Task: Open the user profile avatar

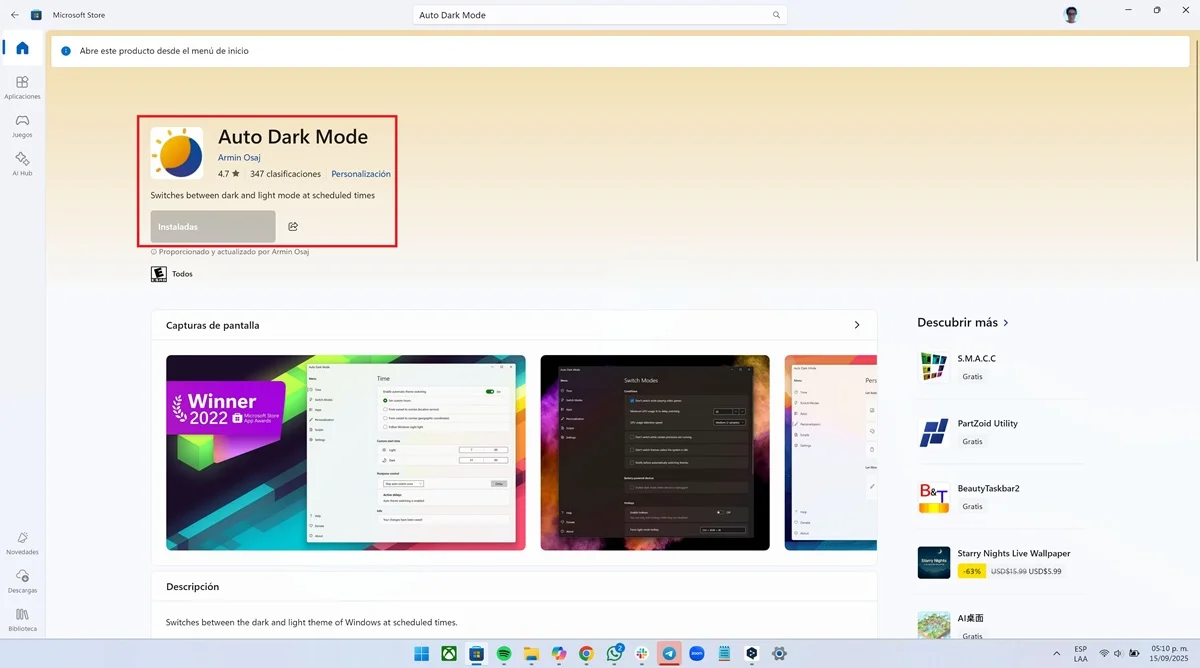Action: [1071, 15]
